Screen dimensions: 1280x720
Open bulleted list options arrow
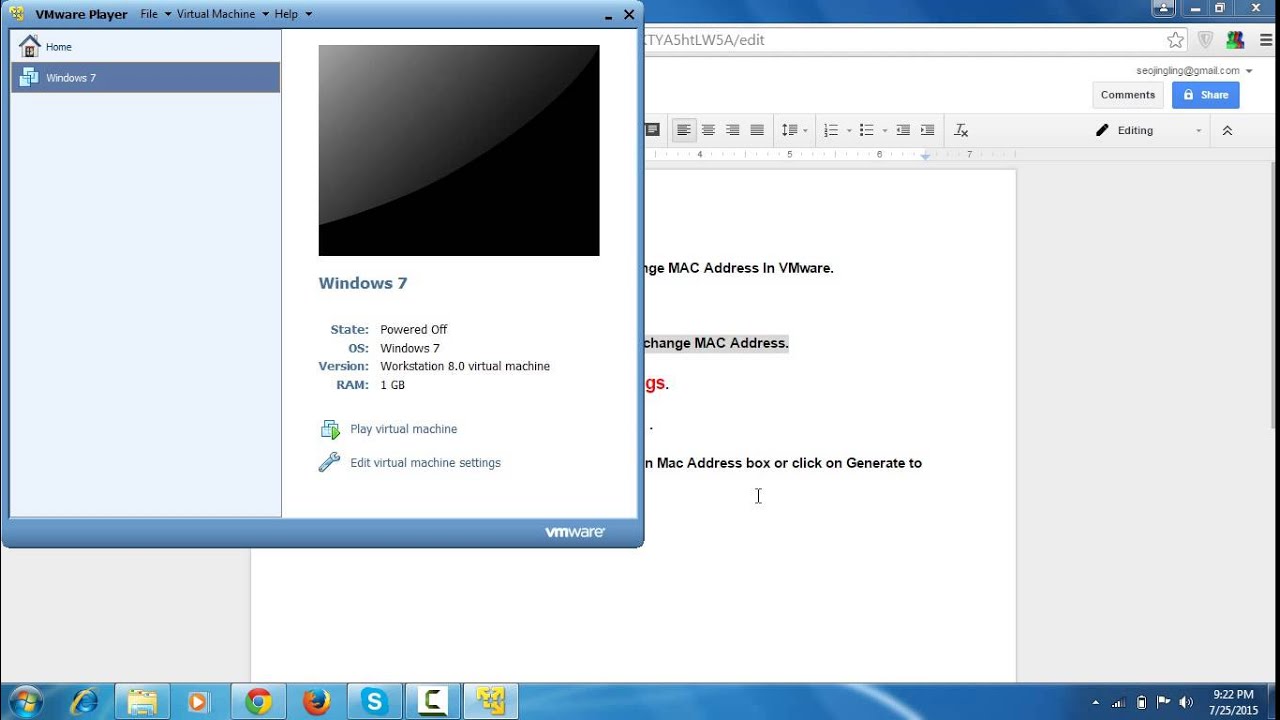click(x=885, y=131)
